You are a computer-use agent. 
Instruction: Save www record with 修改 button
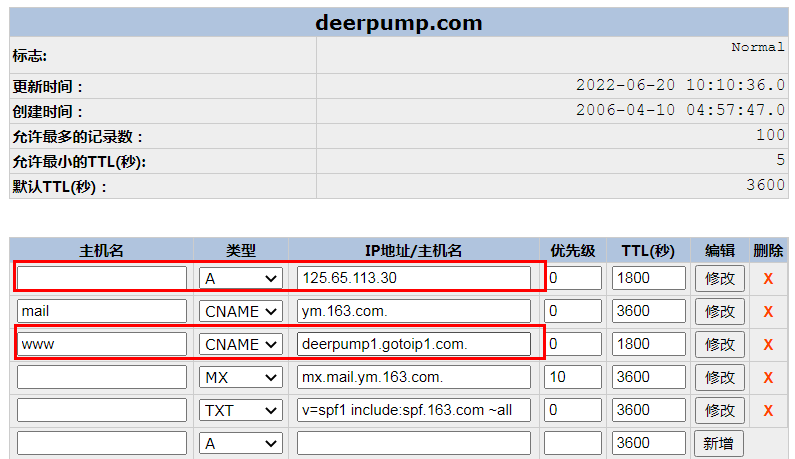click(719, 345)
